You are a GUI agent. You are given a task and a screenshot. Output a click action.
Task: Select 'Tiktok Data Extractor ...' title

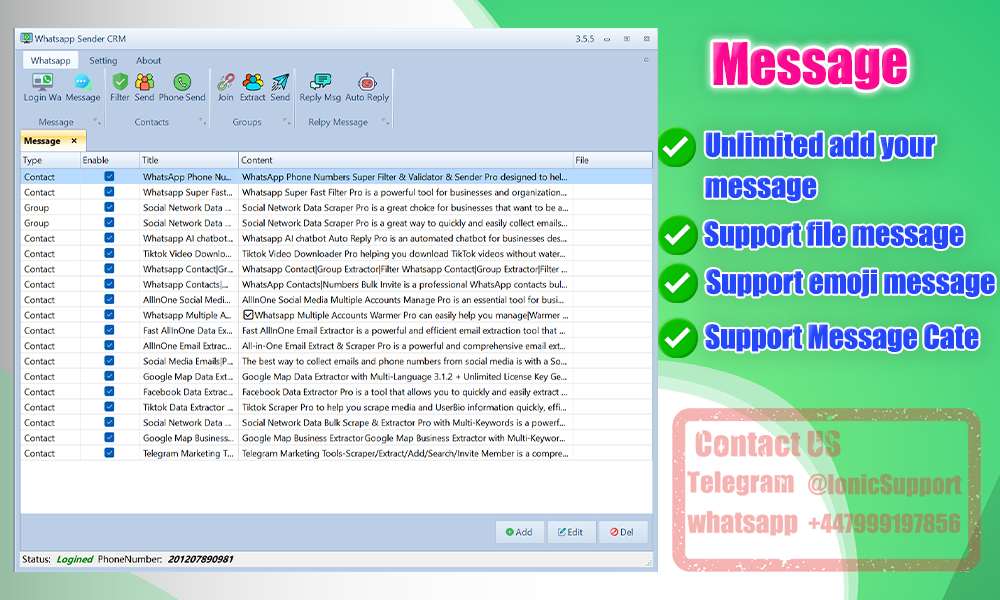pos(189,407)
